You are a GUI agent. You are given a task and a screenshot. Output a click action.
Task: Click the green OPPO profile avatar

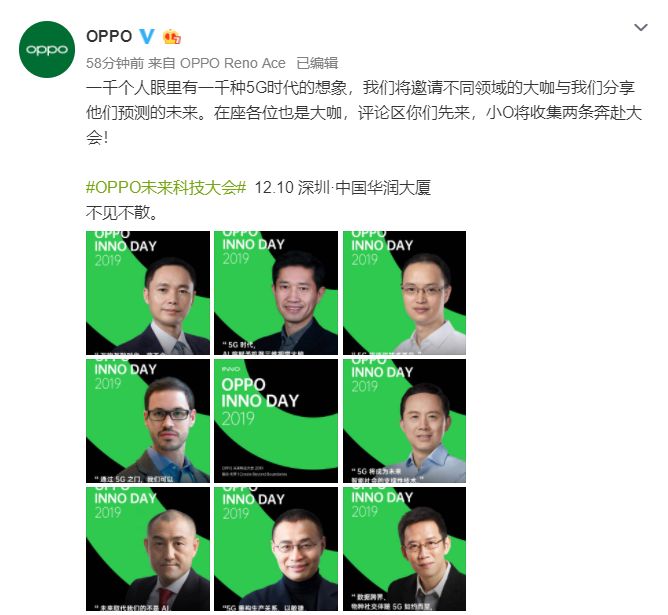[47, 49]
